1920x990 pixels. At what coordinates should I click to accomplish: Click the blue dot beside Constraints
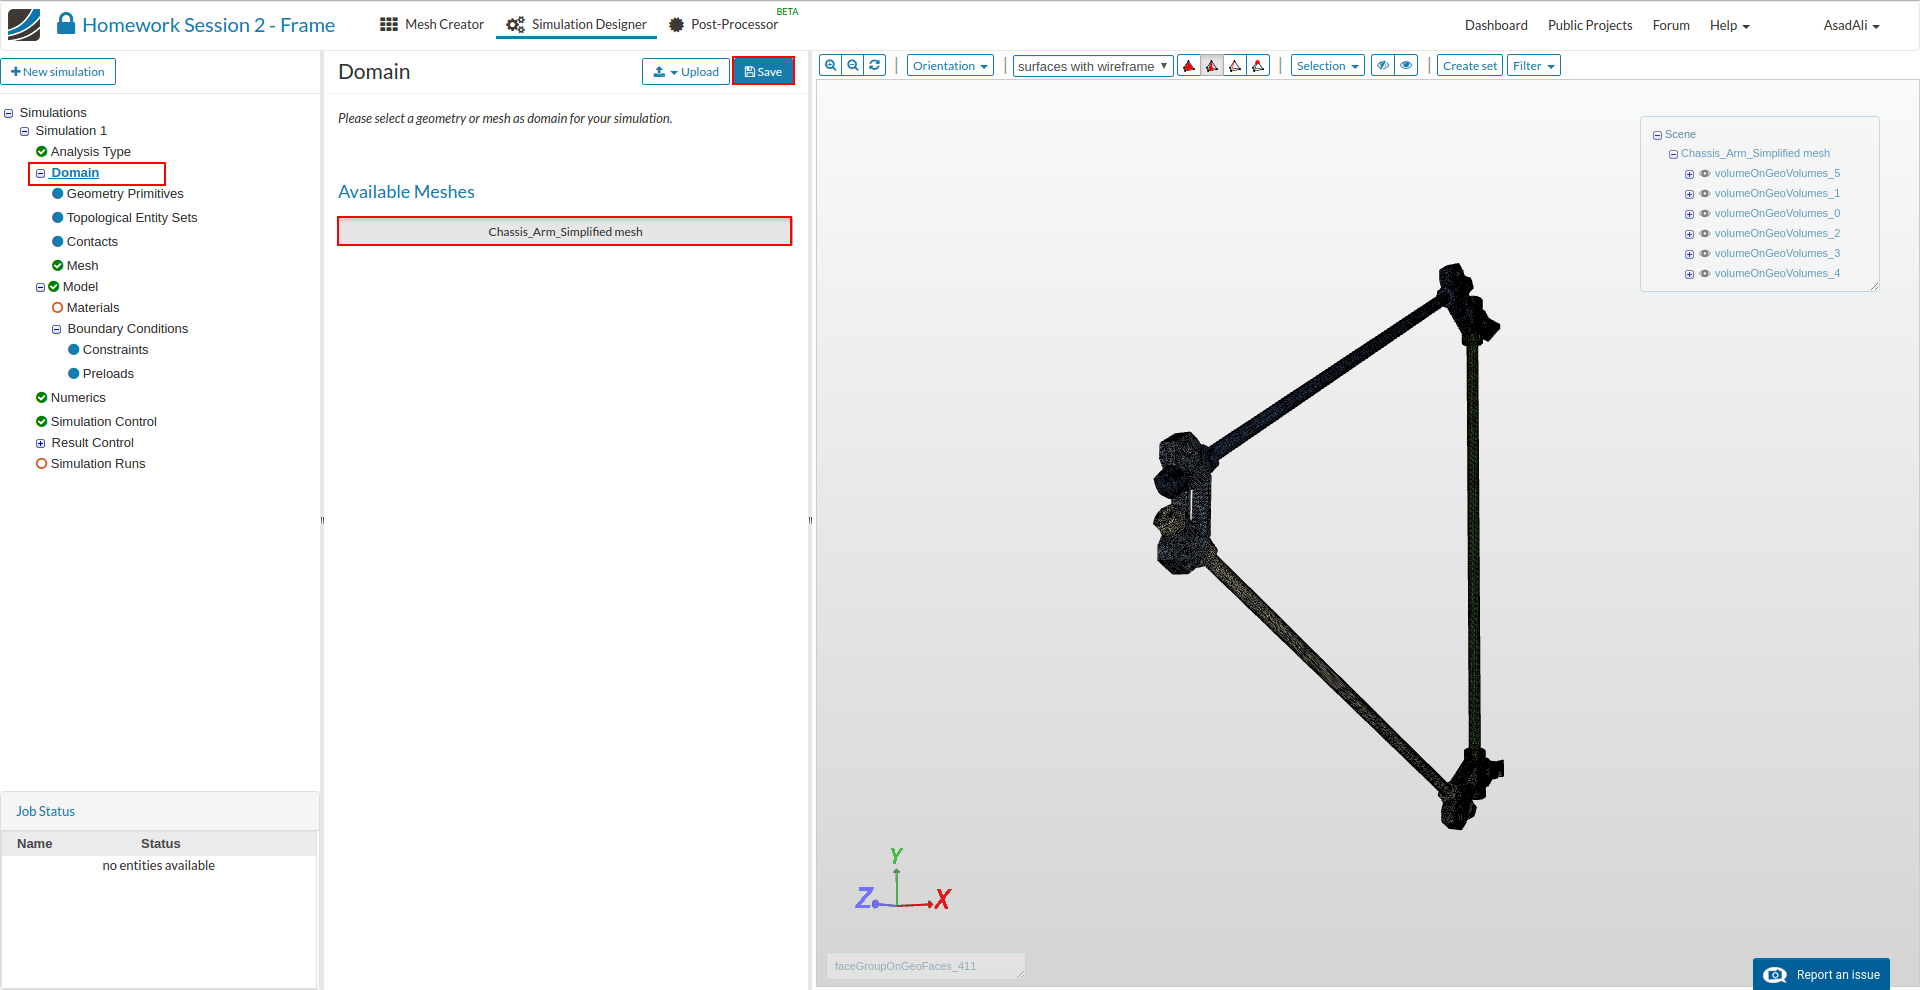(x=73, y=350)
